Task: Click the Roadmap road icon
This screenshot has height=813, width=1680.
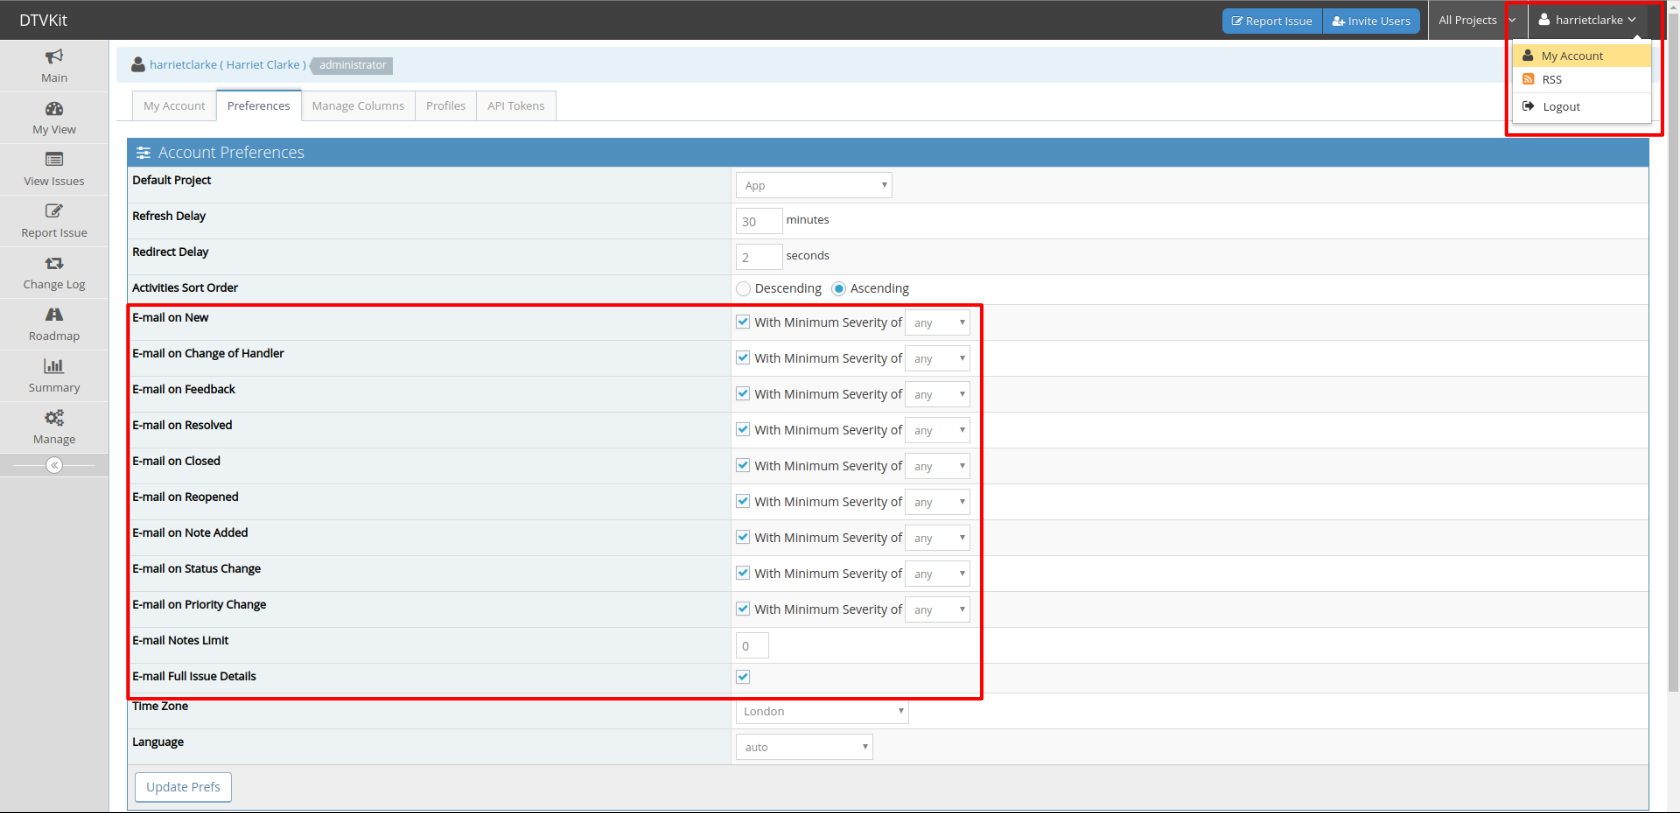Action: pyautogui.click(x=54, y=315)
